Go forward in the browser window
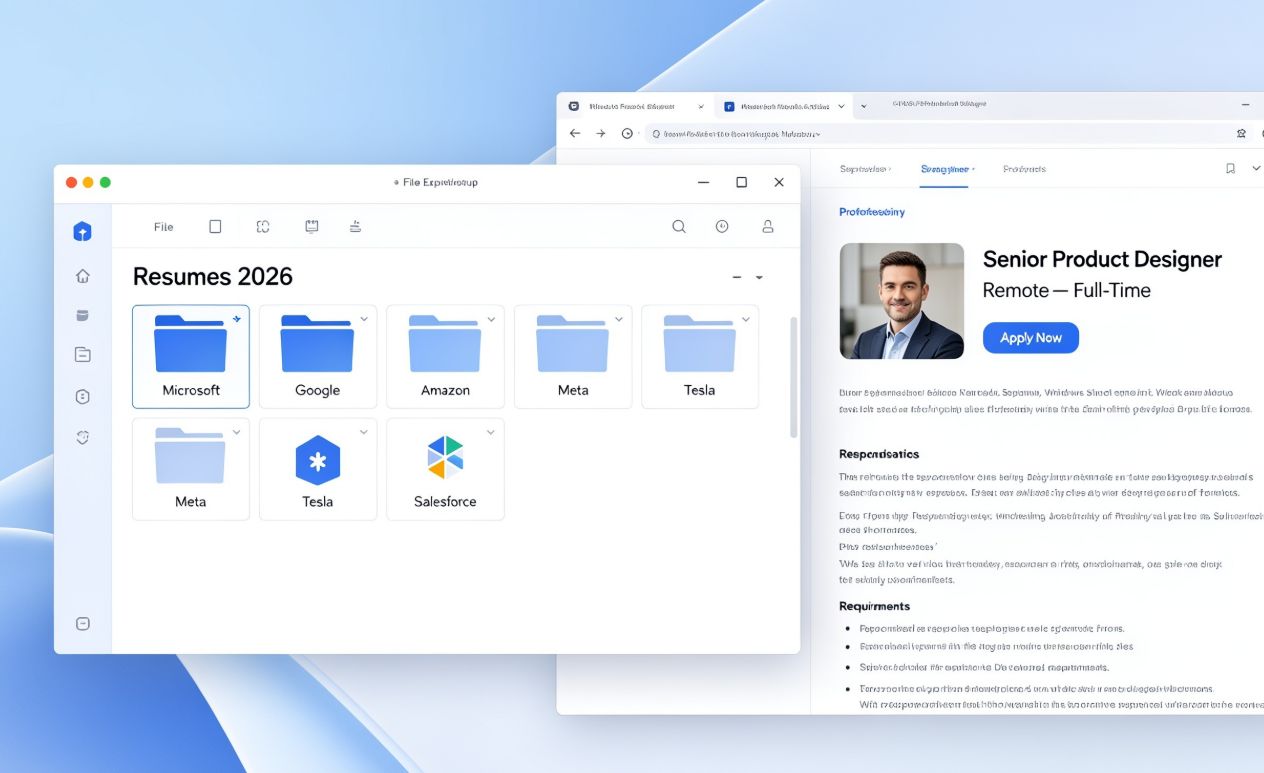The image size is (1264, 773). pyautogui.click(x=601, y=133)
